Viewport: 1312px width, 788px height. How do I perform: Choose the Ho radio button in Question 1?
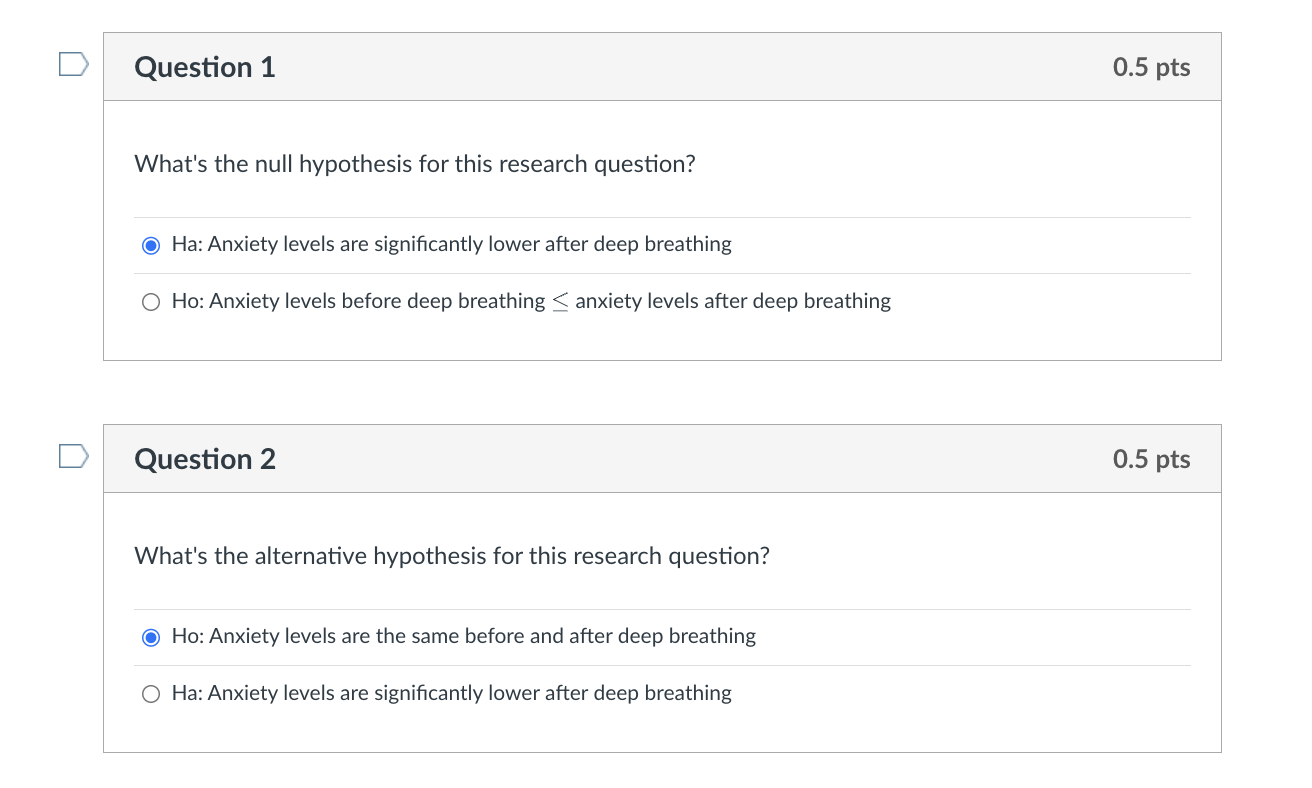[x=151, y=302]
